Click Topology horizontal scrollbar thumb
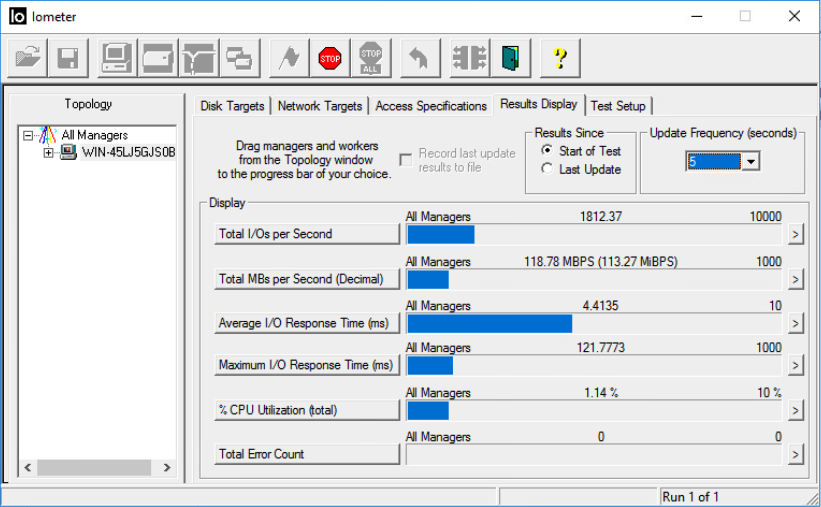This screenshot has width=821, height=507. coord(94,467)
